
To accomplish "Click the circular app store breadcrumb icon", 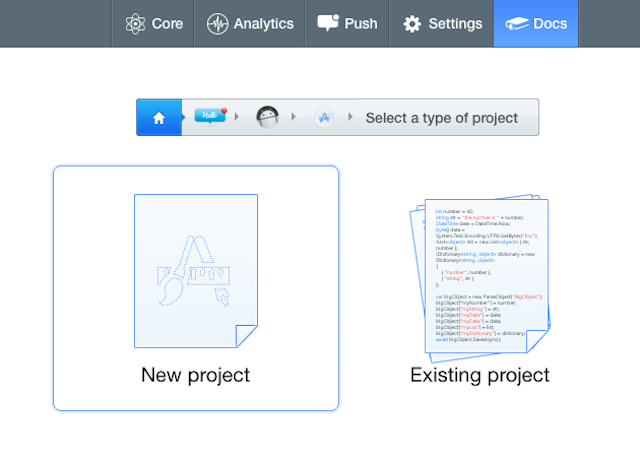I will coord(324,118).
